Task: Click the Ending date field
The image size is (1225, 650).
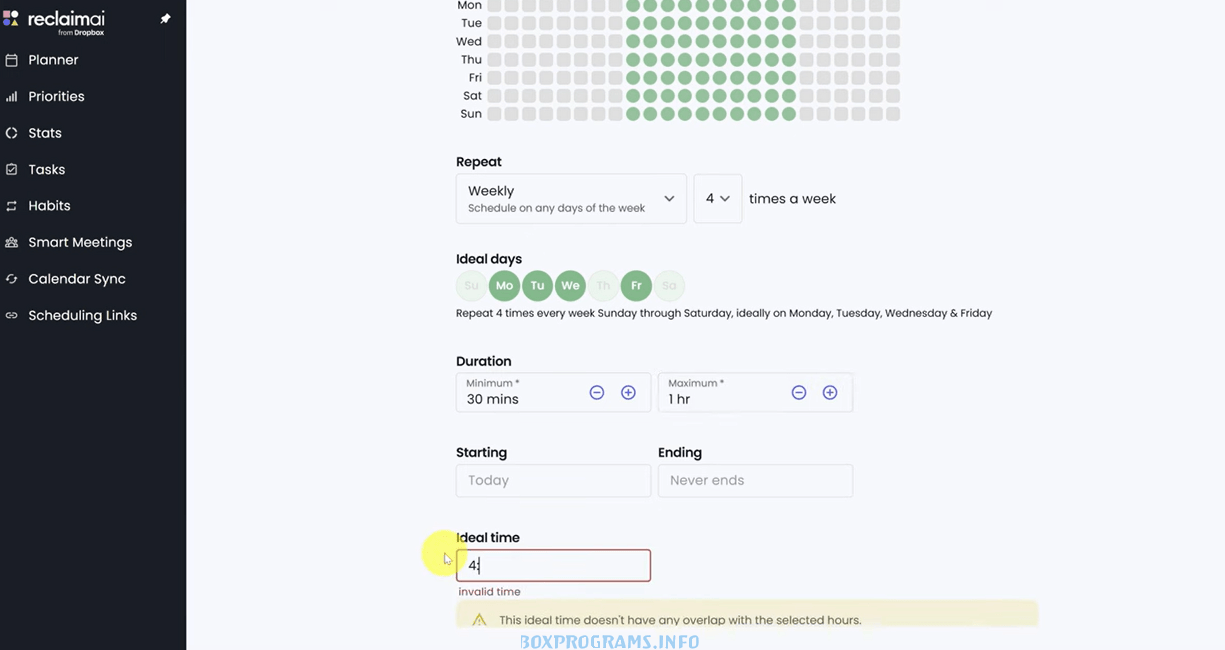Action: (x=755, y=481)
